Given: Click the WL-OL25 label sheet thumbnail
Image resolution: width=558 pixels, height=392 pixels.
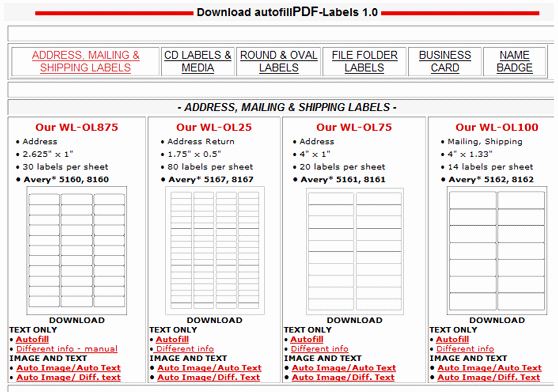Looking at the screenshot, I should pyautogui.click(x=215, y=250).
